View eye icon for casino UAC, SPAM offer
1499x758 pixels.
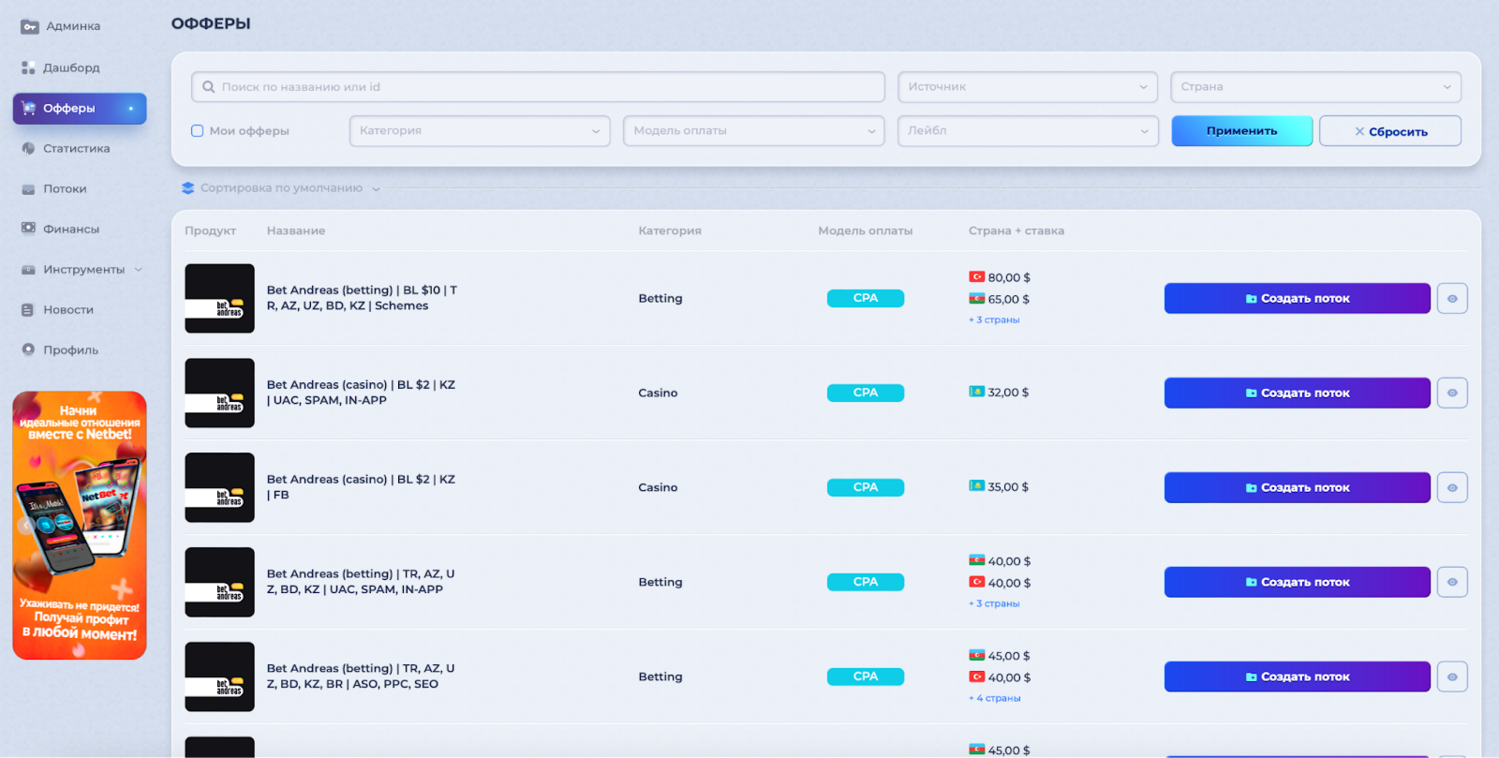(1452, 393)
